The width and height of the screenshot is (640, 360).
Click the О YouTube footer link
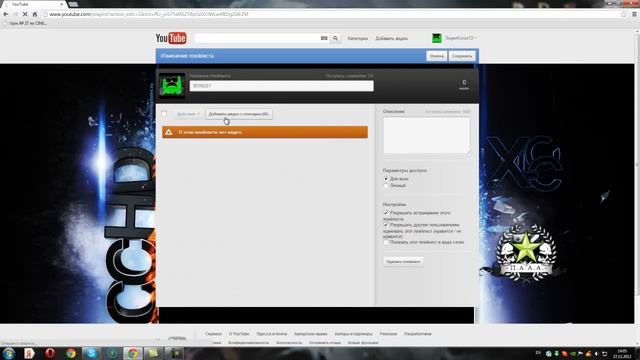tap(239, 334)
